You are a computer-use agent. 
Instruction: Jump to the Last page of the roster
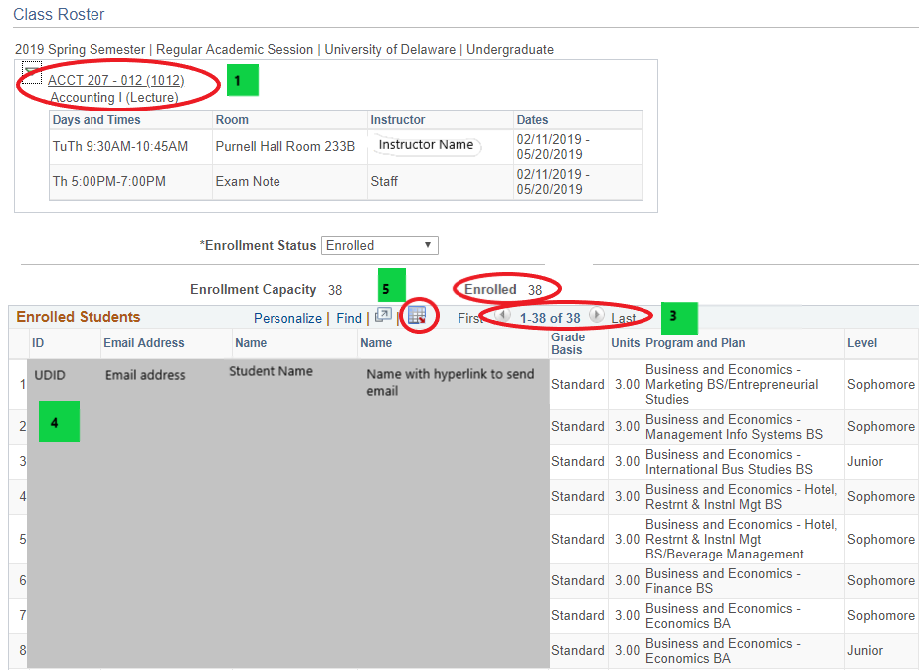tap(624, 318)
